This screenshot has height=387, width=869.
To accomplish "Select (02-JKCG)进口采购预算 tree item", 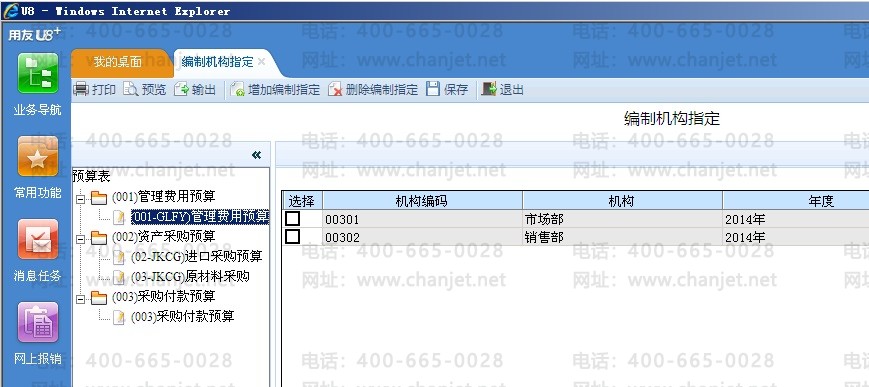I will [x=196, y=257].
